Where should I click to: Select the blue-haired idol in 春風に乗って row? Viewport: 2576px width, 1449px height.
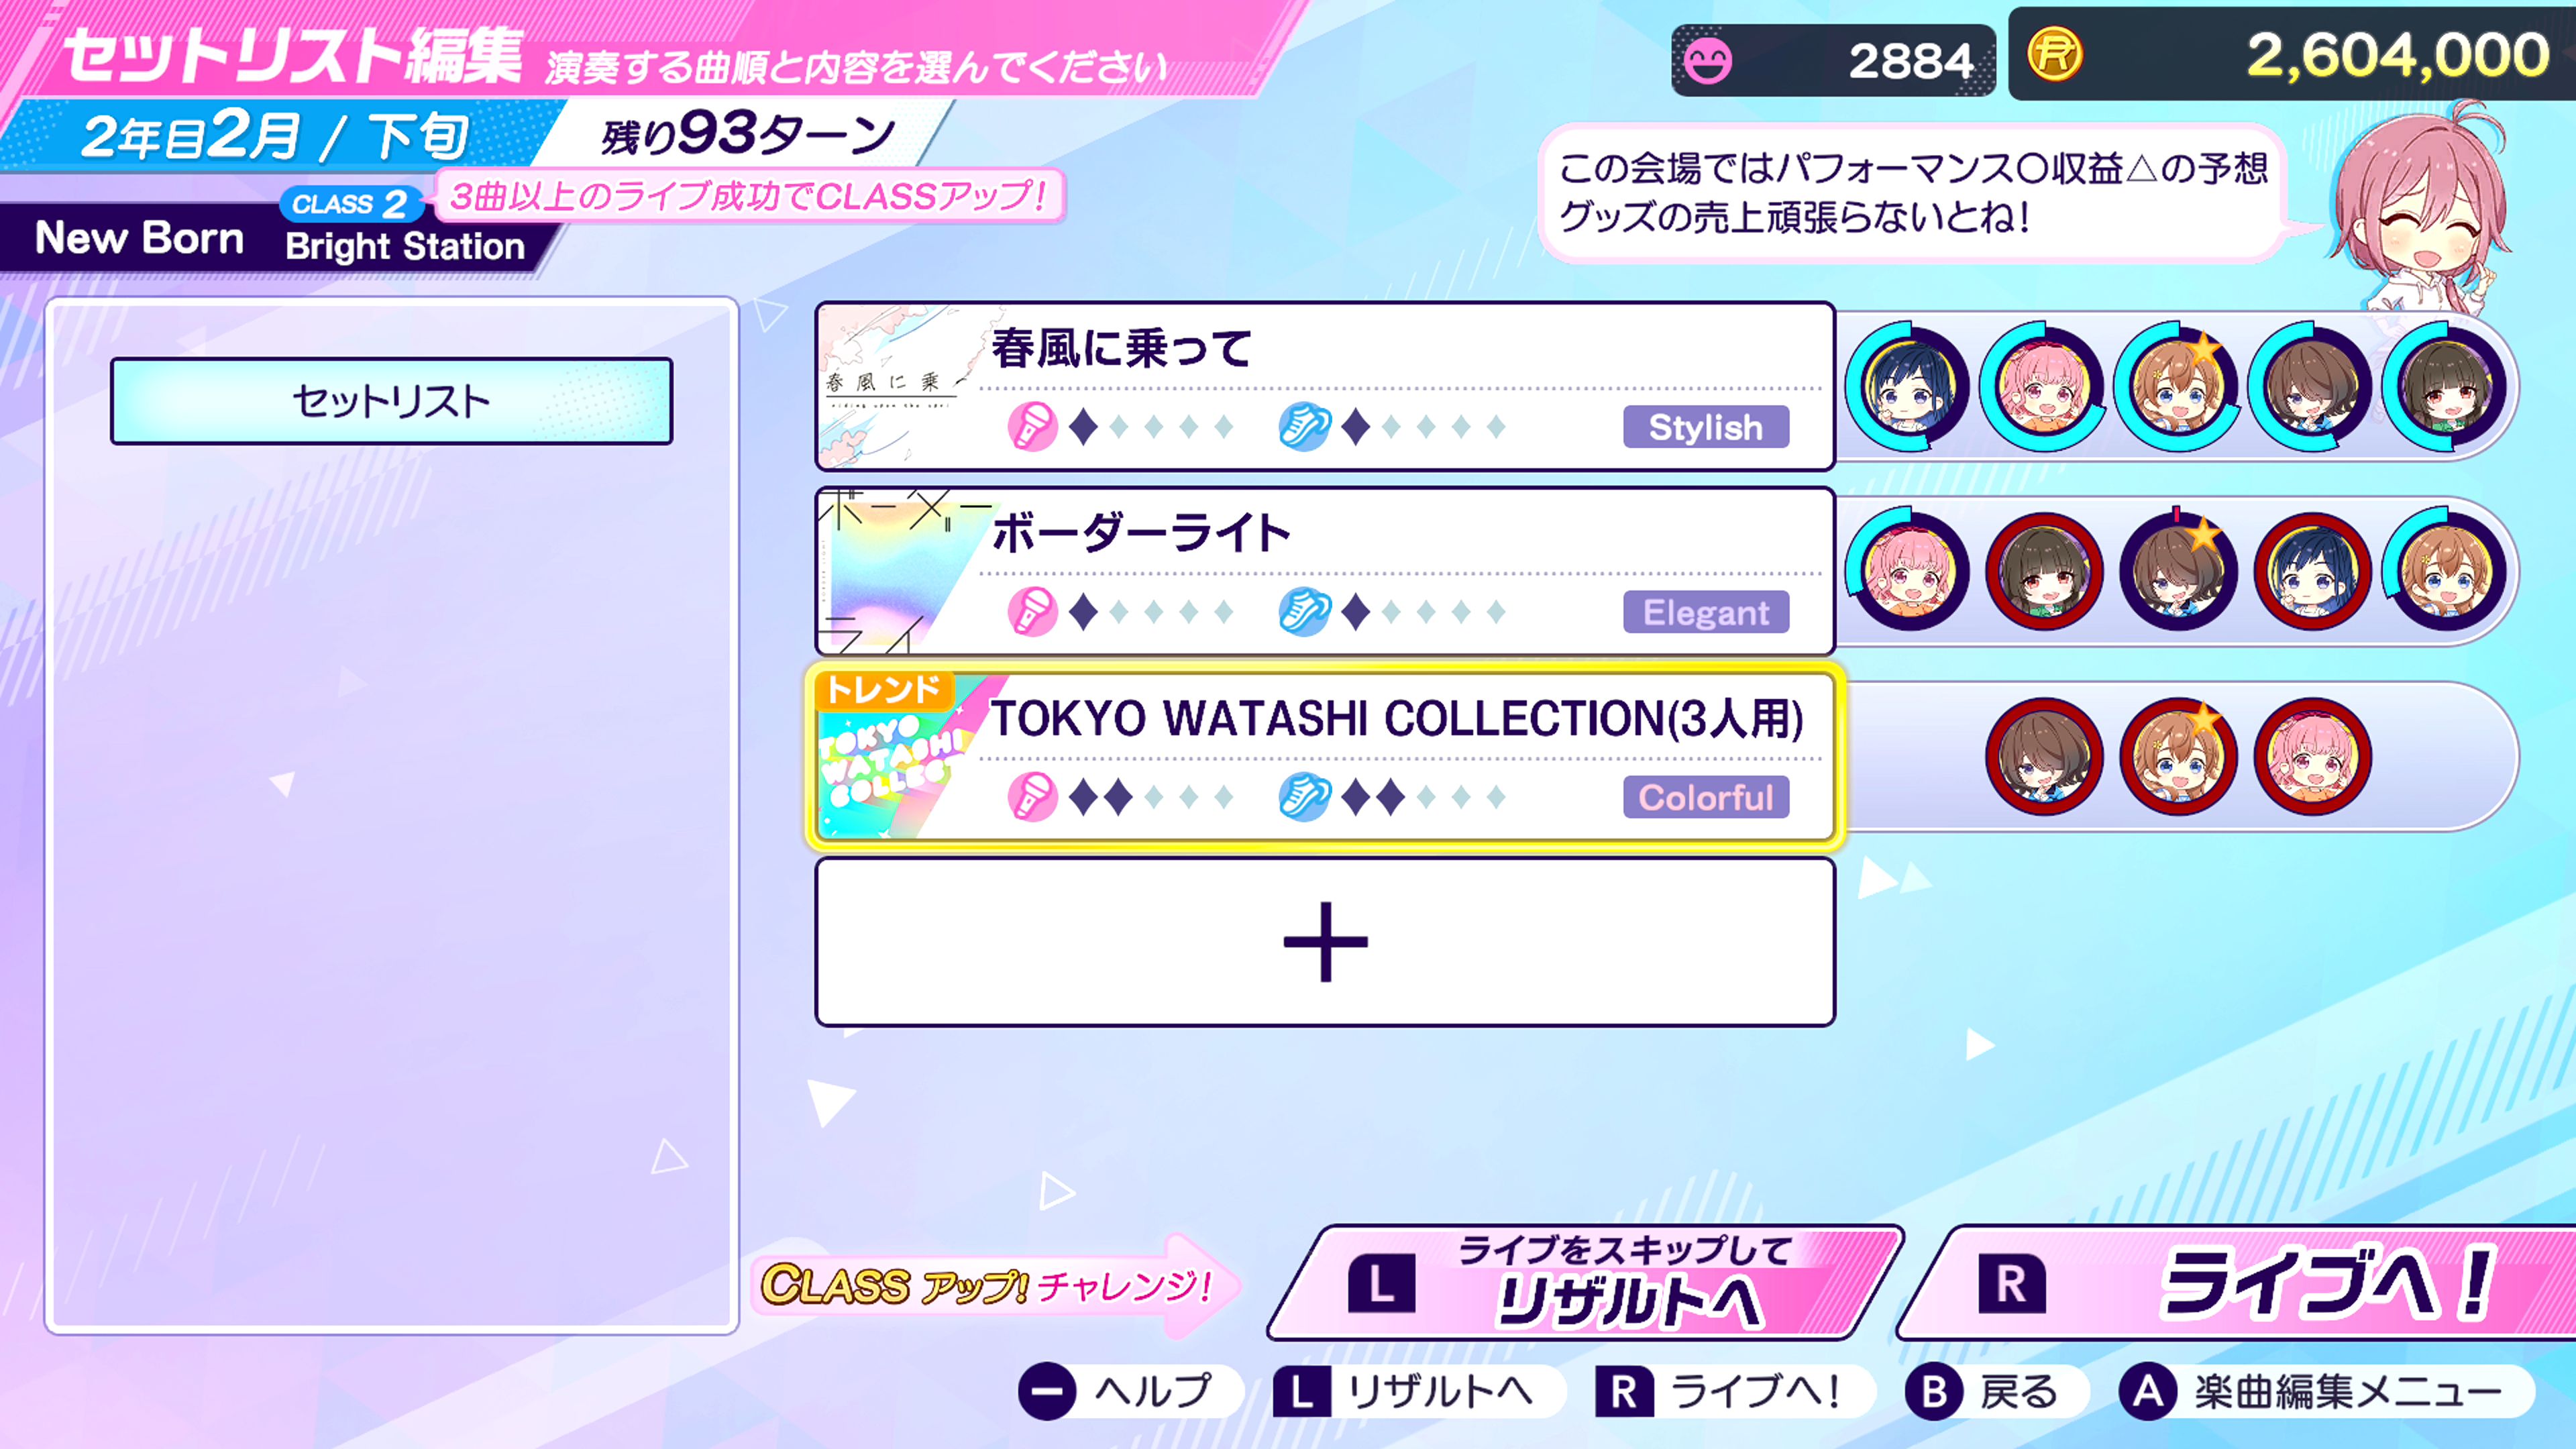pos(1908,387)
